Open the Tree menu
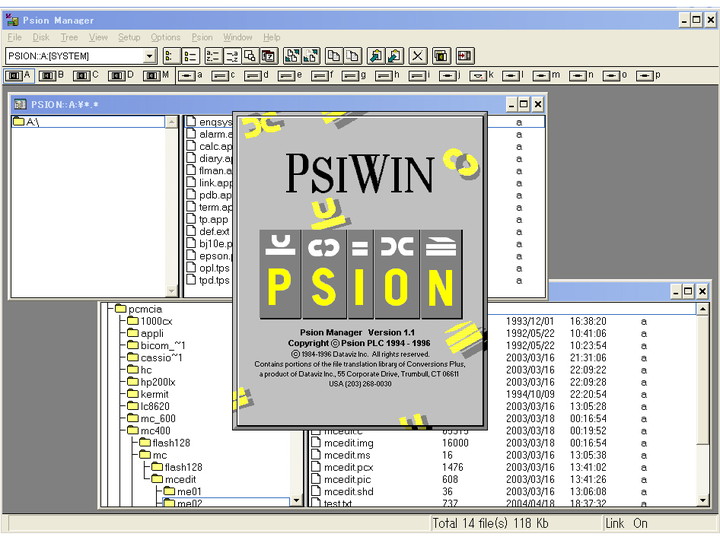The image size is (720, 540). (x=69, y=37)
